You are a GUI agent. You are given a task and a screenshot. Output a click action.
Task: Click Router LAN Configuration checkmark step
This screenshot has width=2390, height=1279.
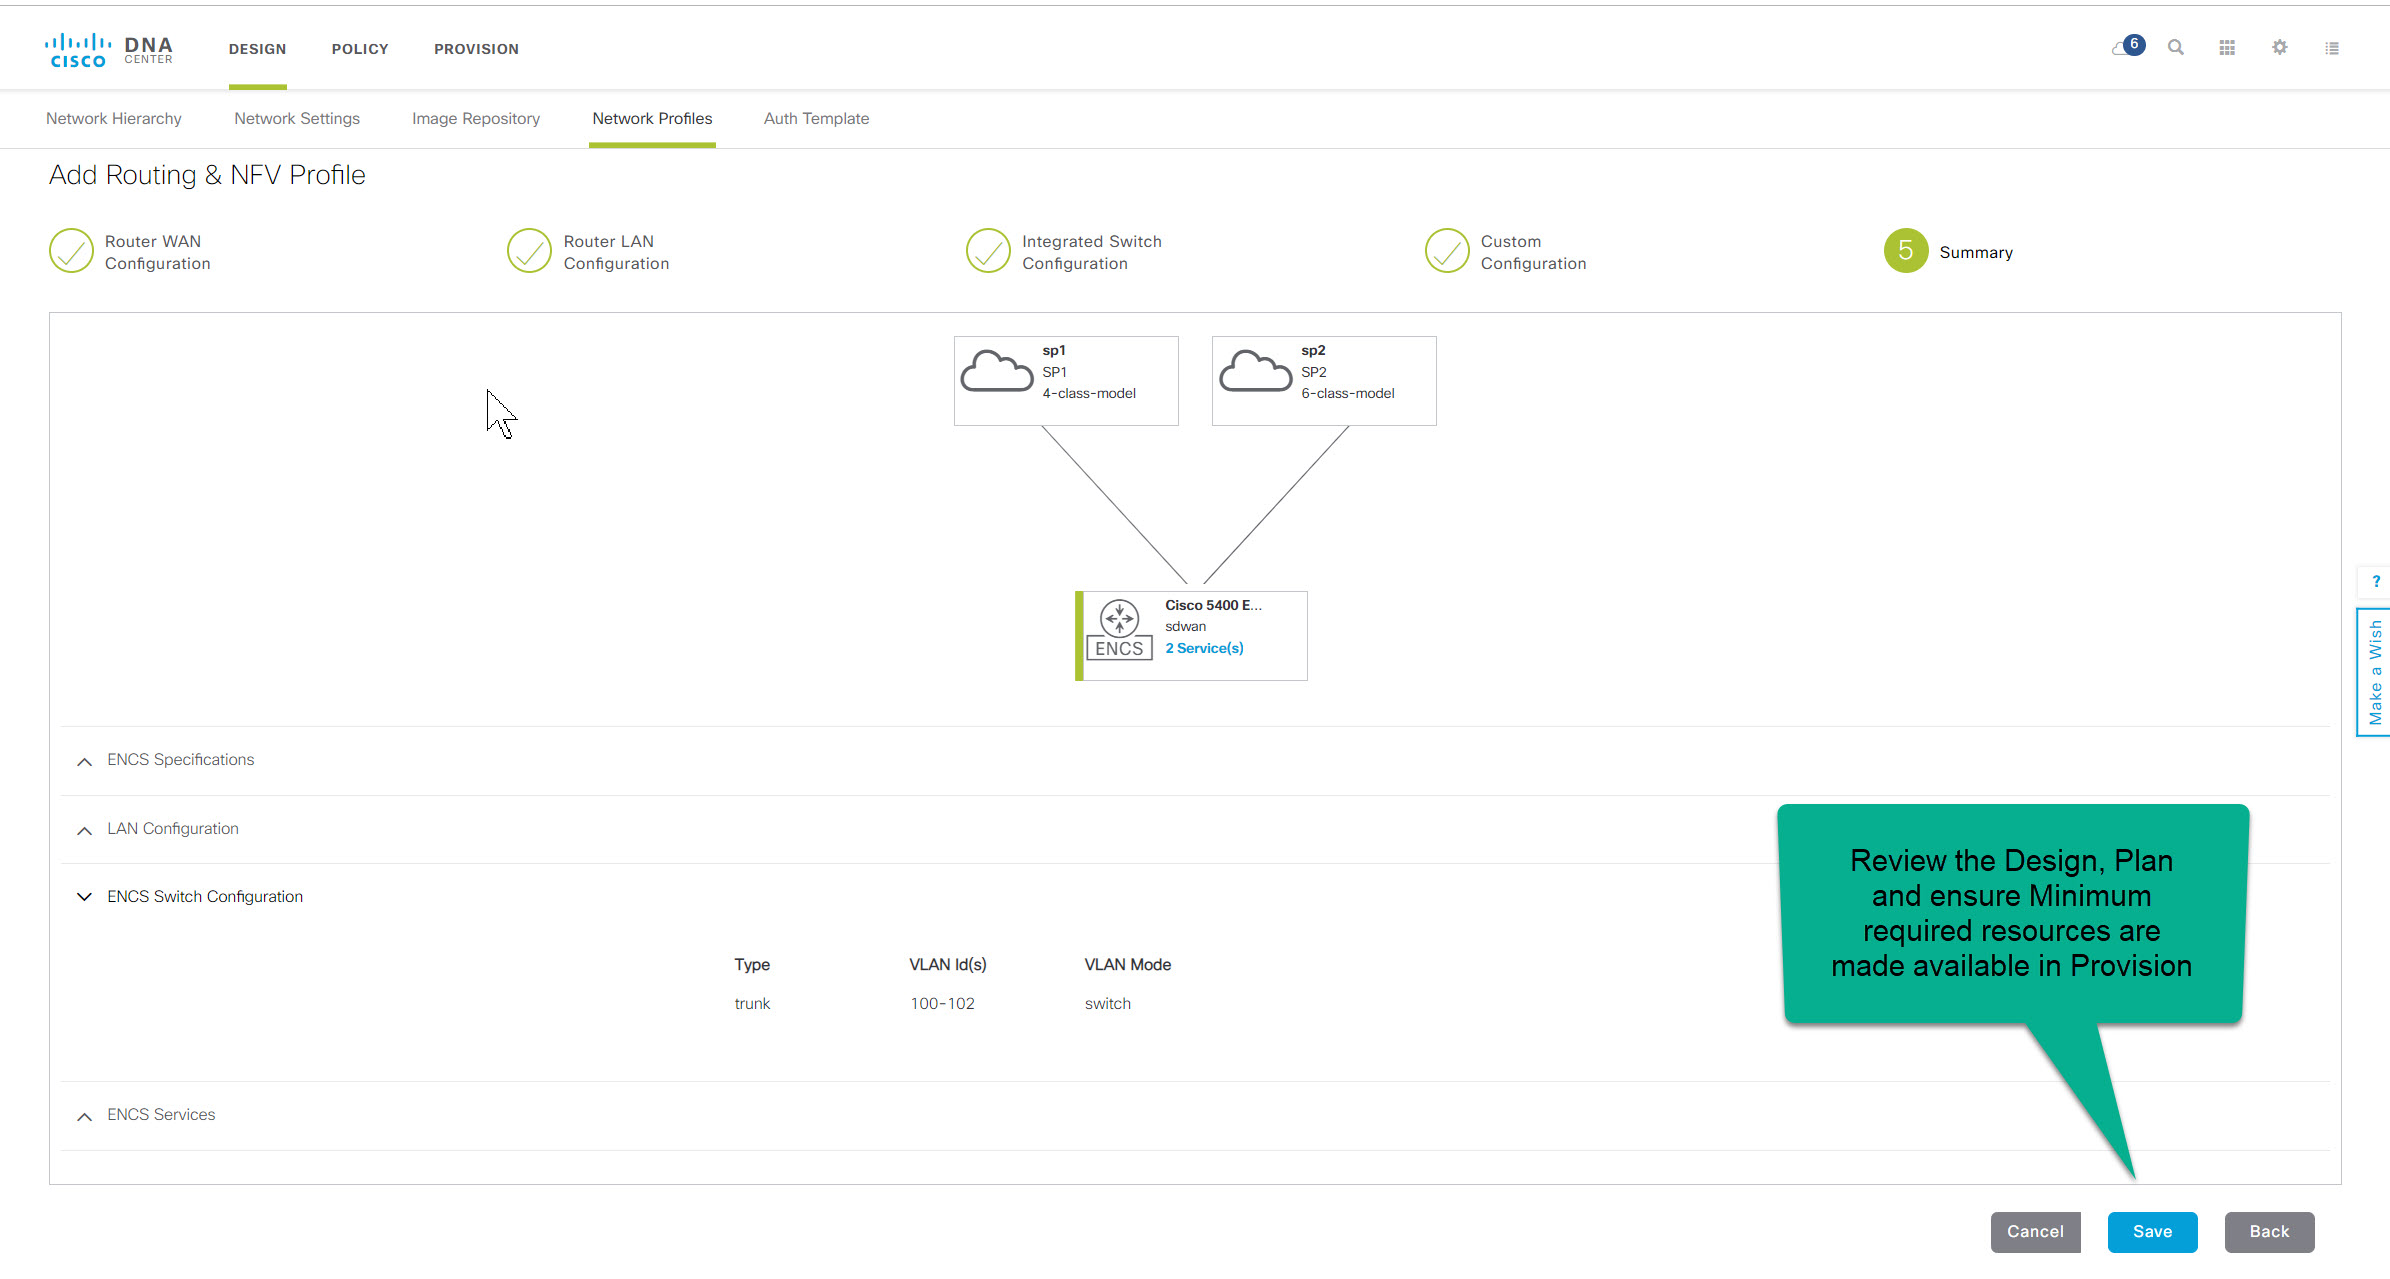529,251
